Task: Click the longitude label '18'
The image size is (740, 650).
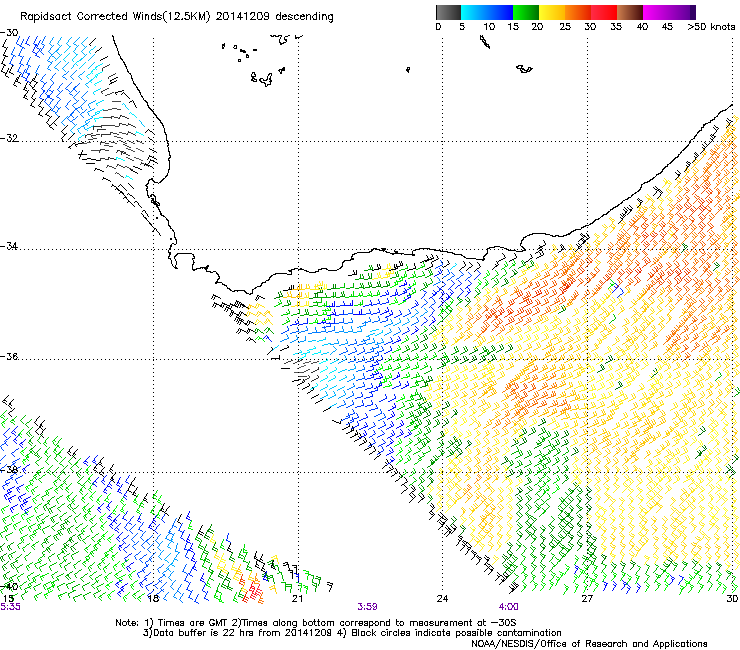Action: click(x=152, y=598)
